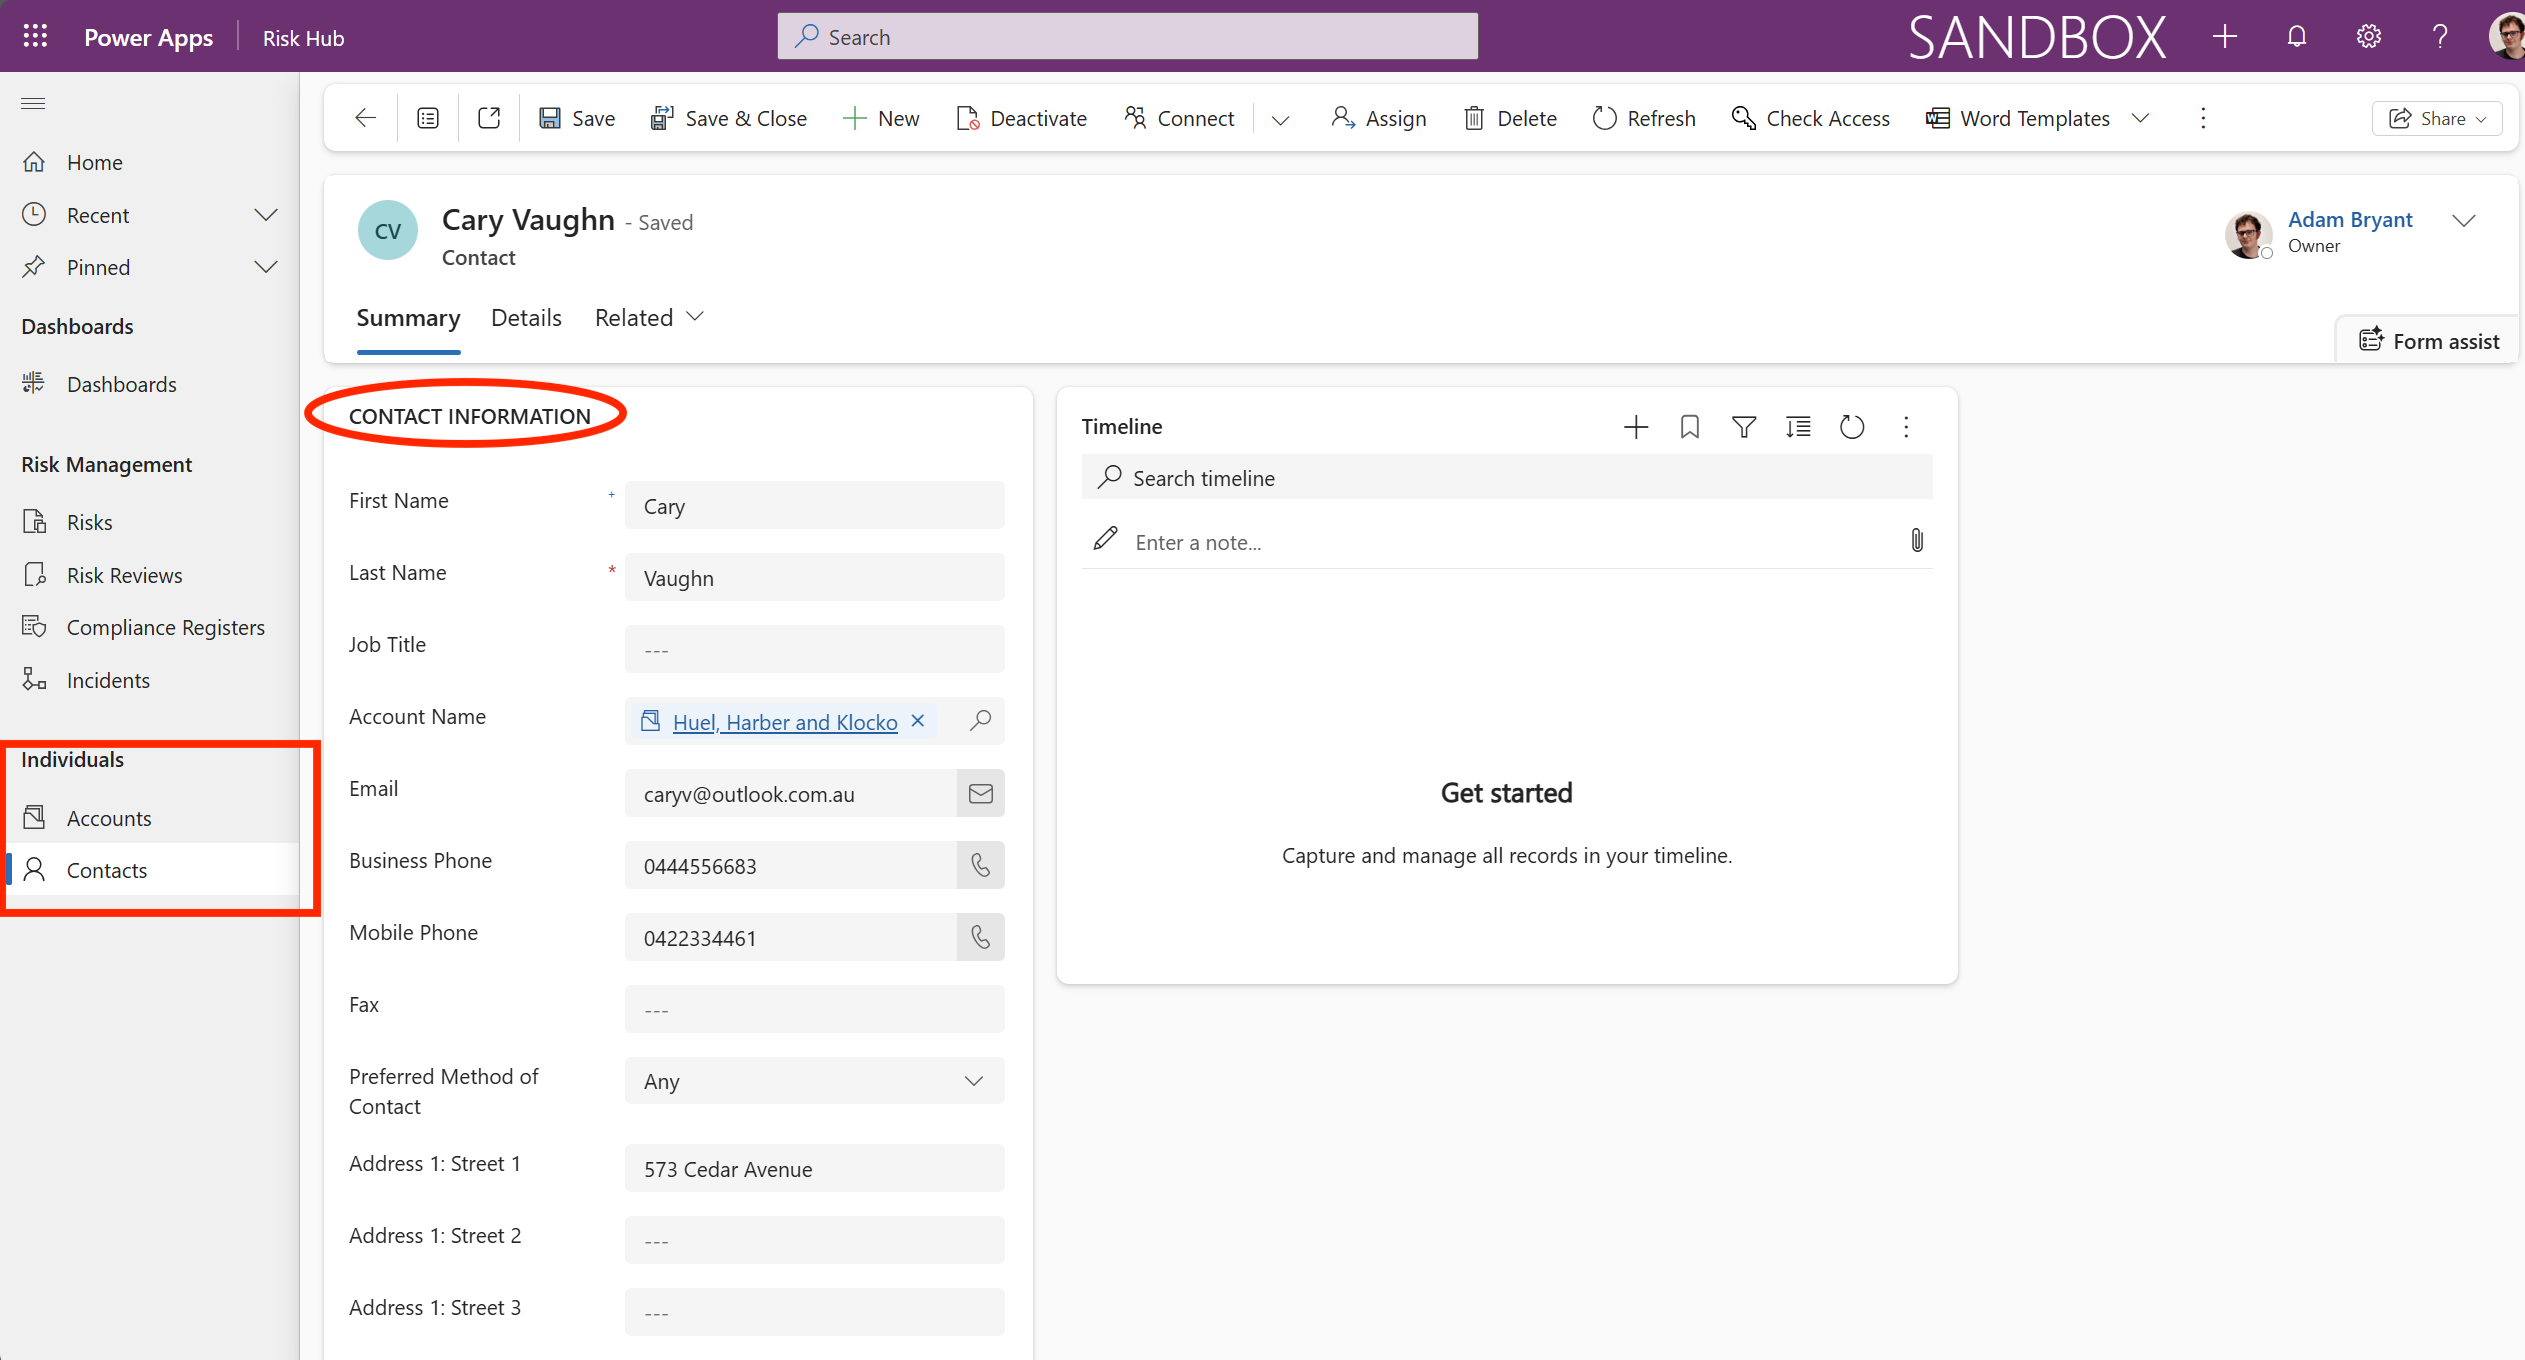
Task: Expand the Recent navigation section
Action: click(x=265, y=215)
